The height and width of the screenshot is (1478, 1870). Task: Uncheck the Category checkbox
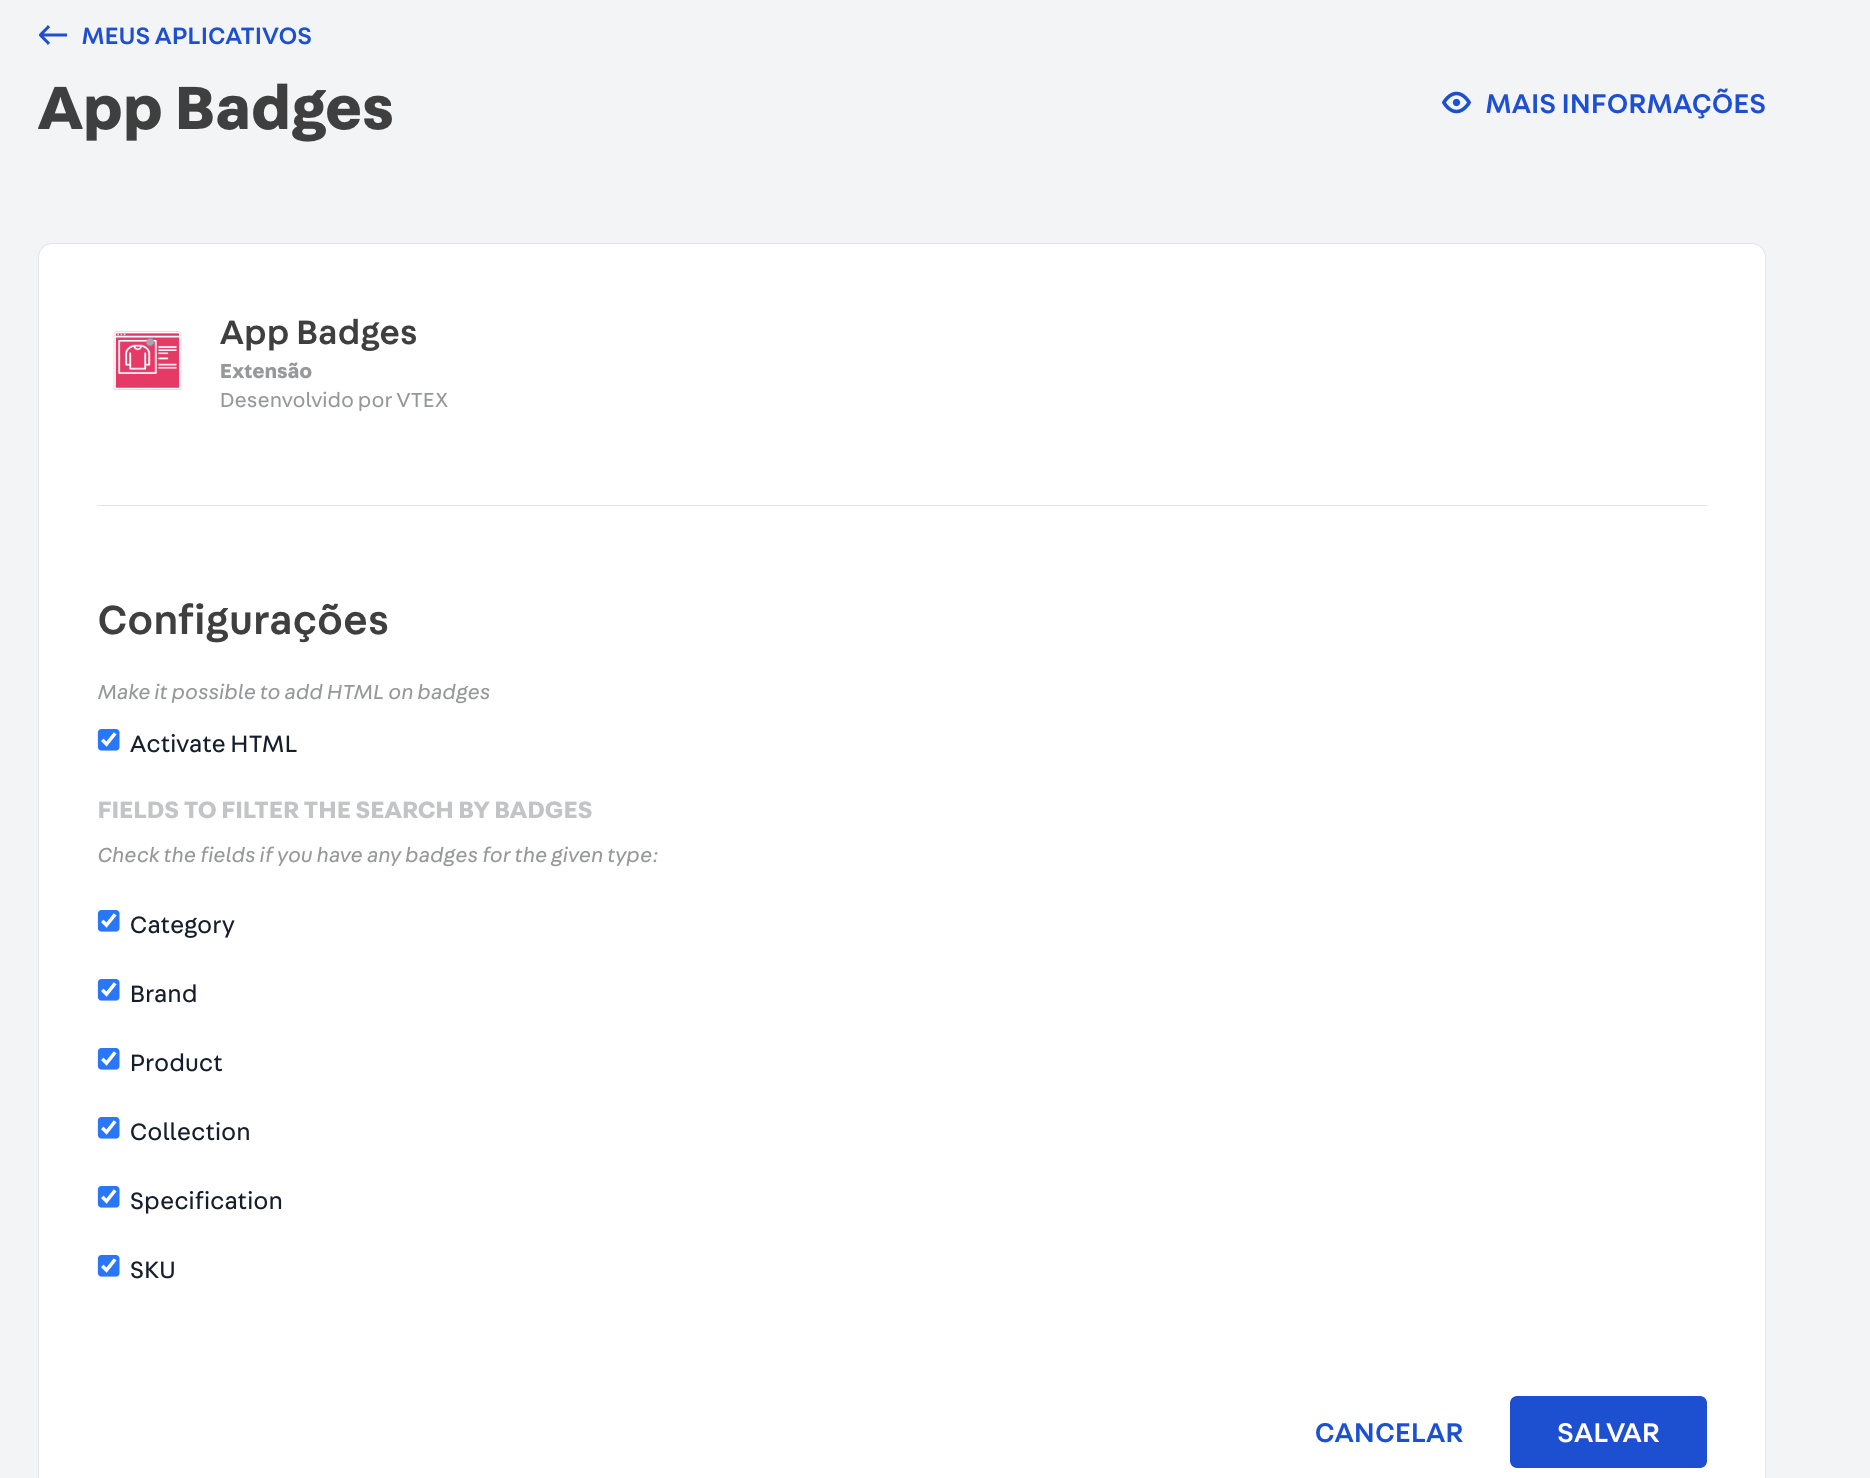[x=109, y=921]
